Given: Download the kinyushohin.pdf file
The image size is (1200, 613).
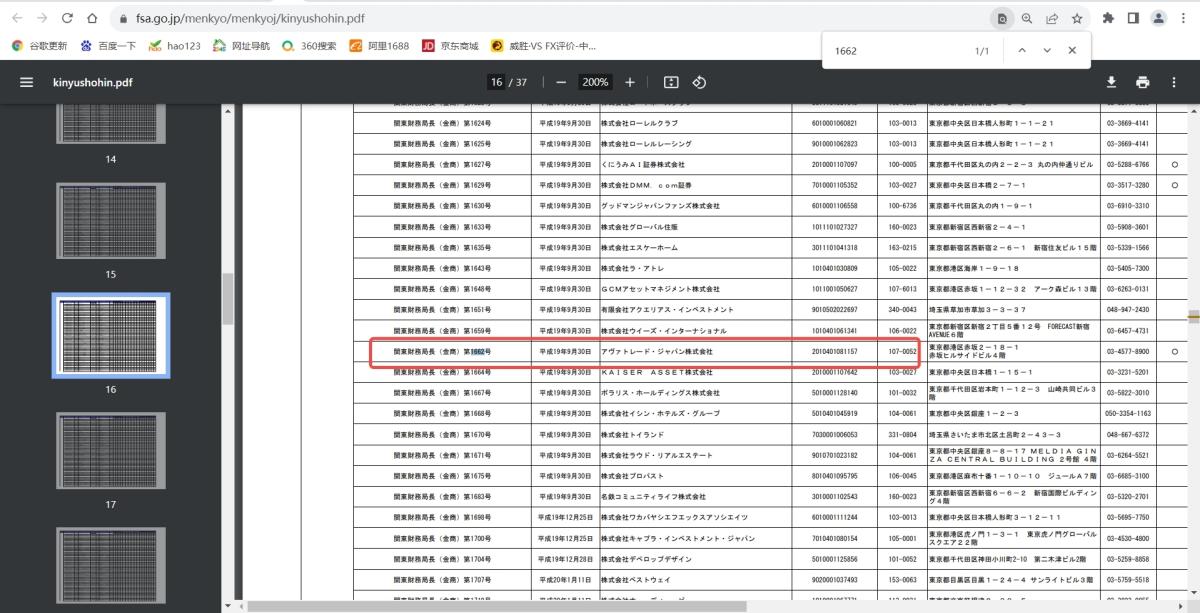Looking at the screenshot, I should click(x=1111, y=82).
